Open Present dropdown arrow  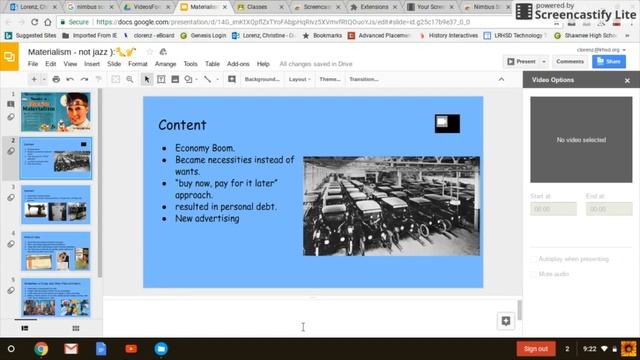[x=544, y=62]
